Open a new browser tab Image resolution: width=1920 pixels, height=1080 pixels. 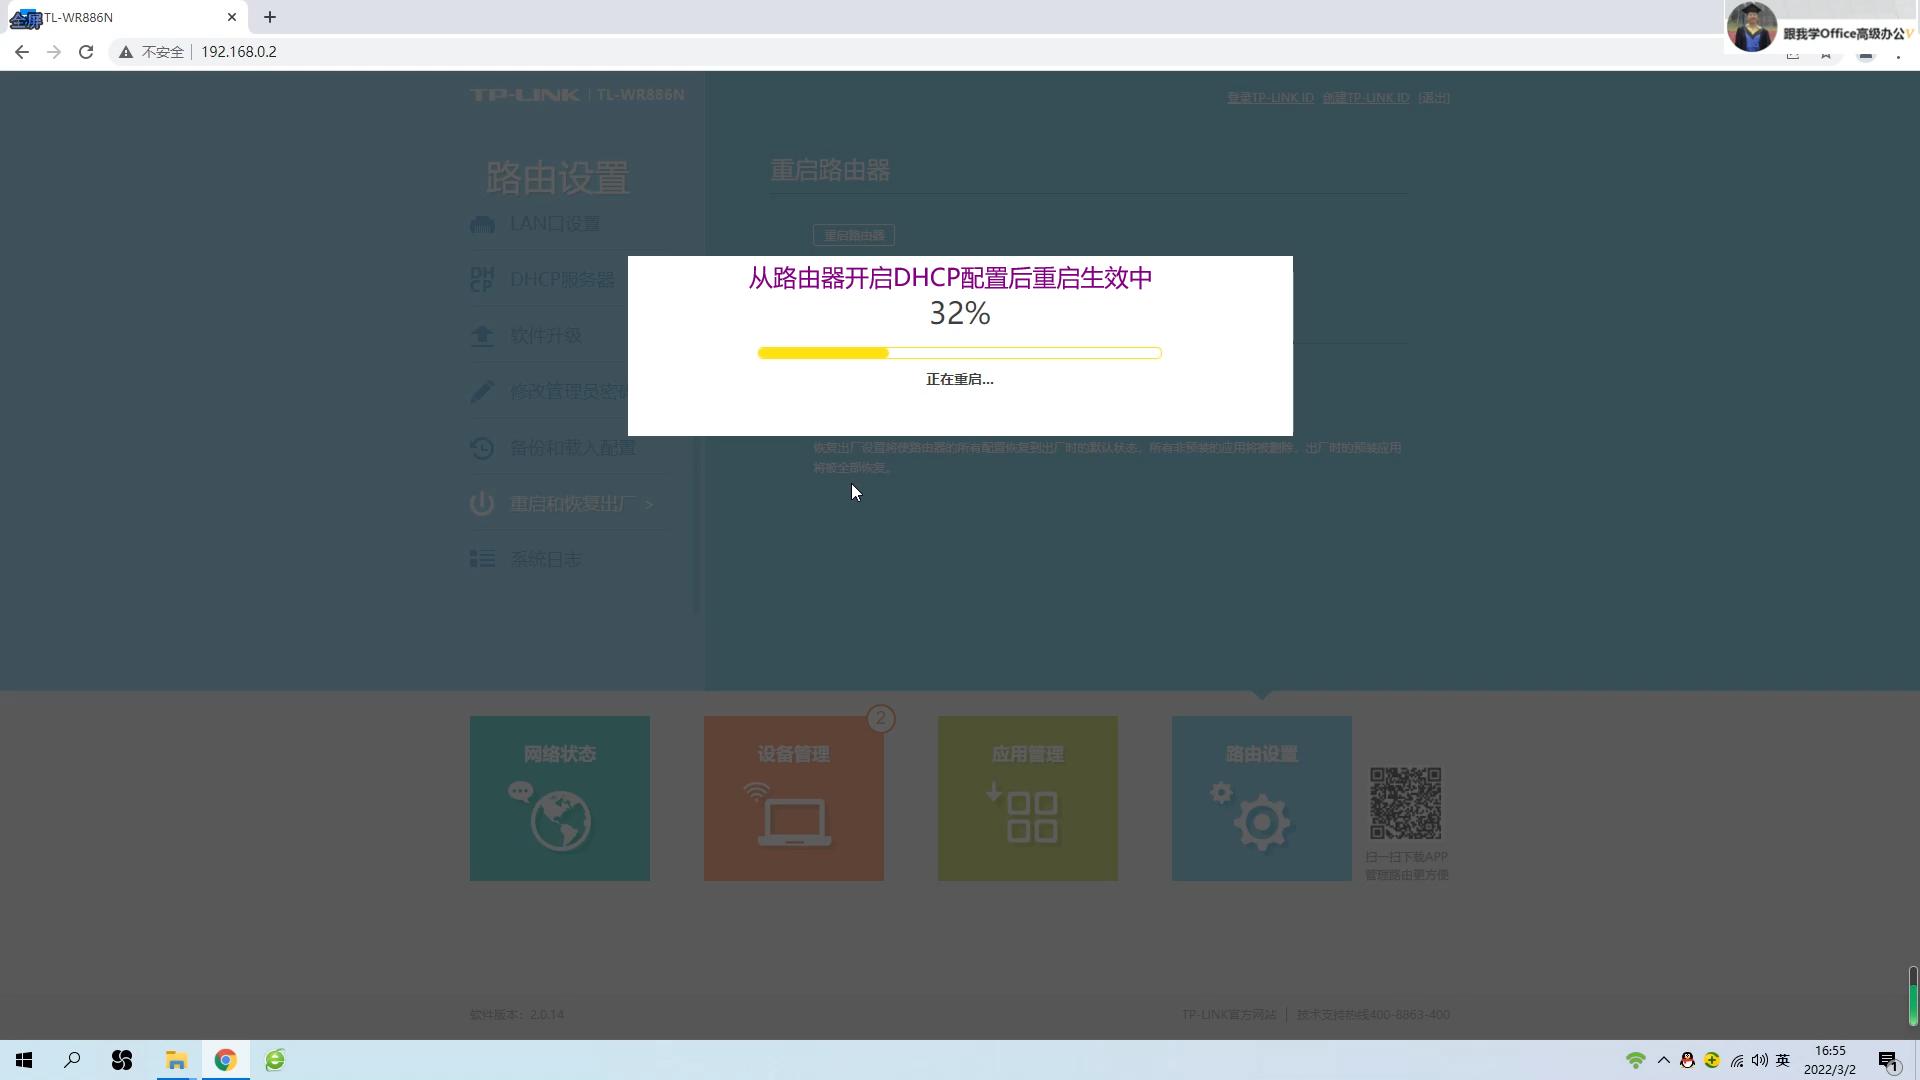coord(269,17)
